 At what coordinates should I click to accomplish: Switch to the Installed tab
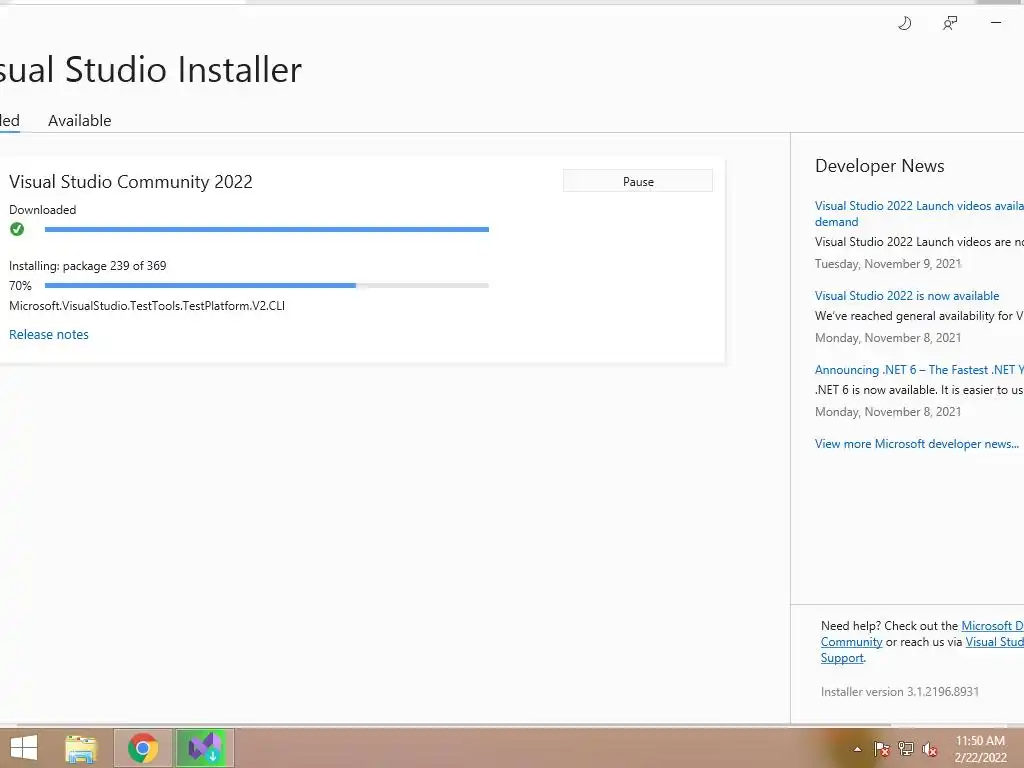(10, 121)
